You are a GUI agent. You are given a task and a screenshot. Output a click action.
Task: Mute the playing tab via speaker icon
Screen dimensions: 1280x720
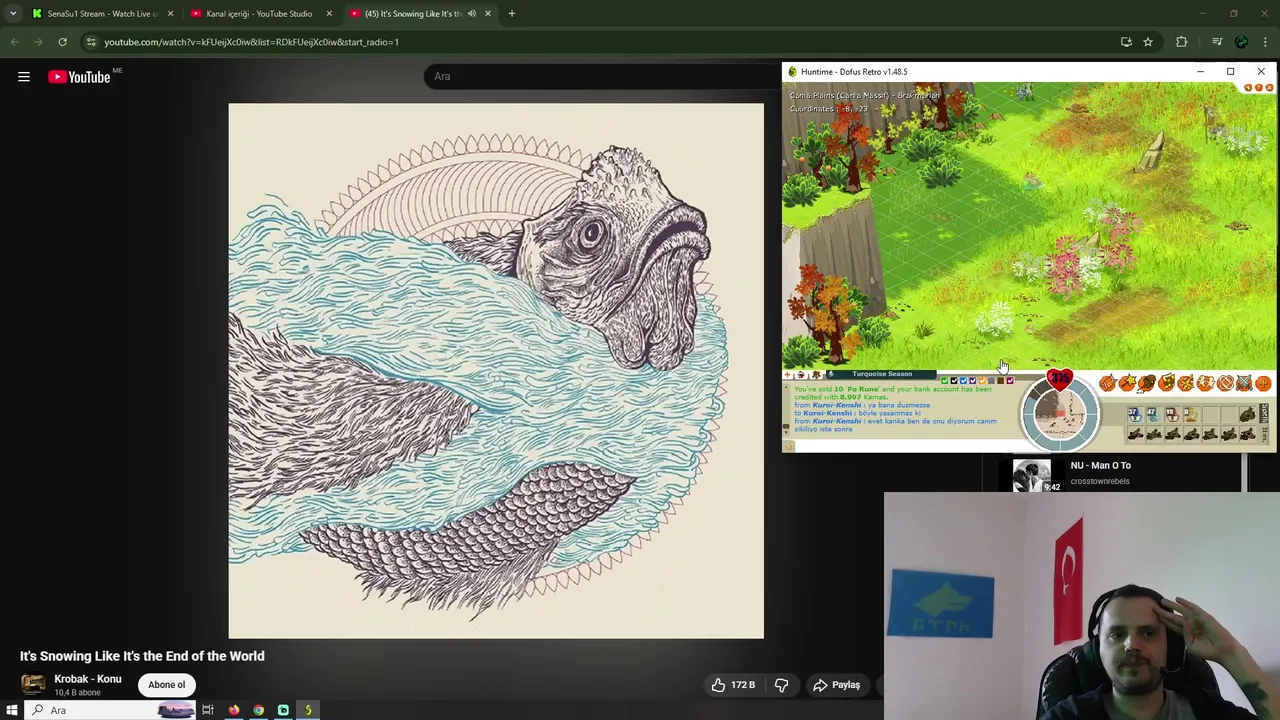[x=472, y=14]
